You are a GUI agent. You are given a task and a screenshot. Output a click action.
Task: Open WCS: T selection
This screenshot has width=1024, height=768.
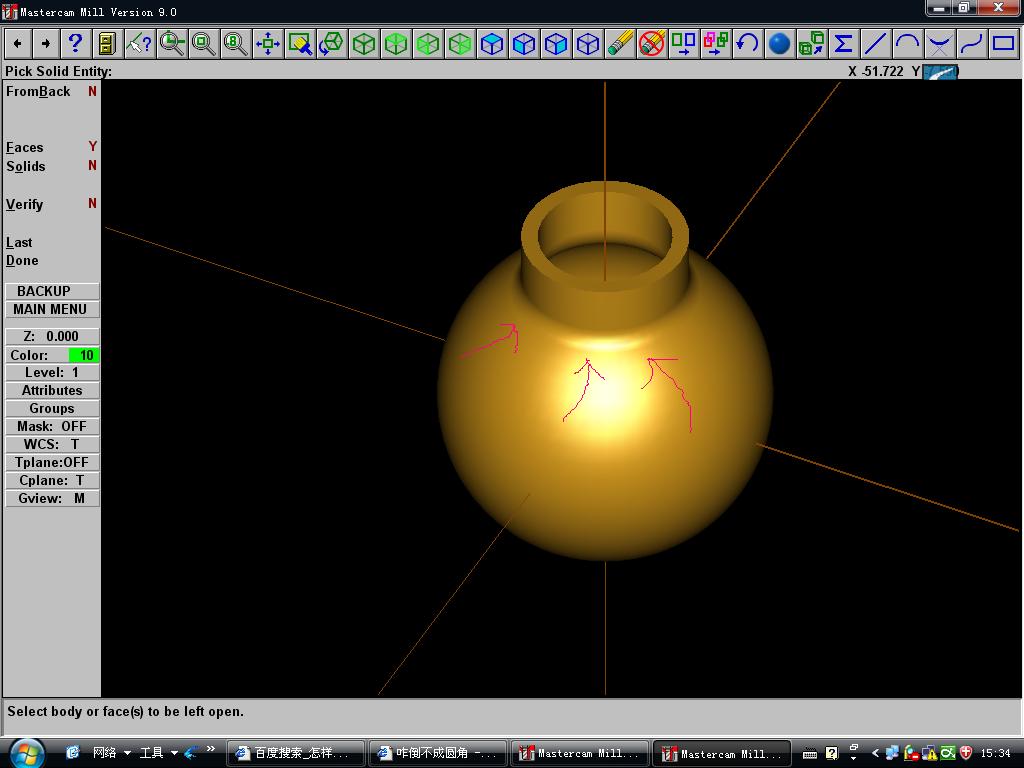[x=52, y=444]
